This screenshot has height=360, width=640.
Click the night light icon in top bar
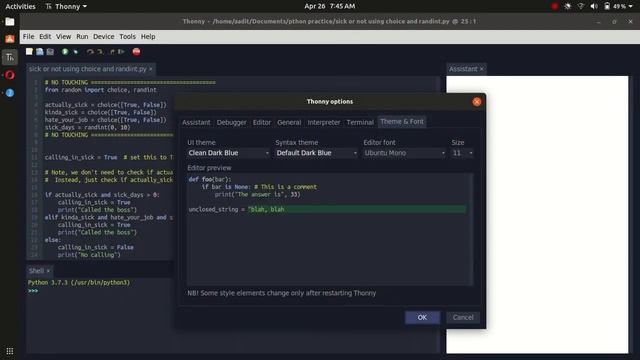tap(567, 7)
